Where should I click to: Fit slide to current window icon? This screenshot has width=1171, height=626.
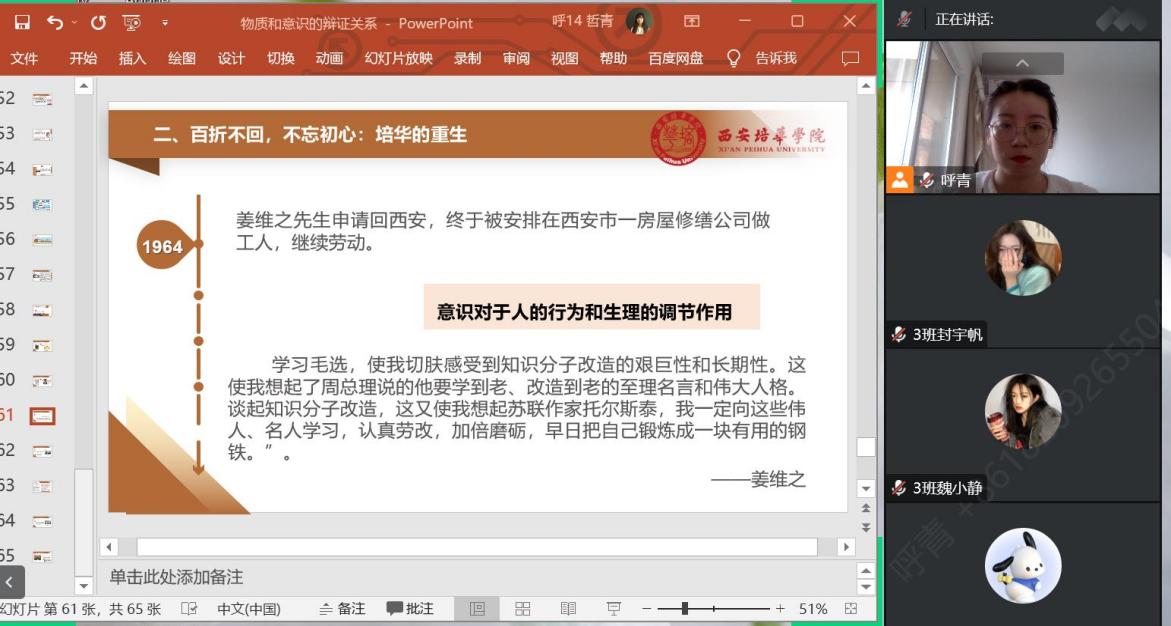851,609
